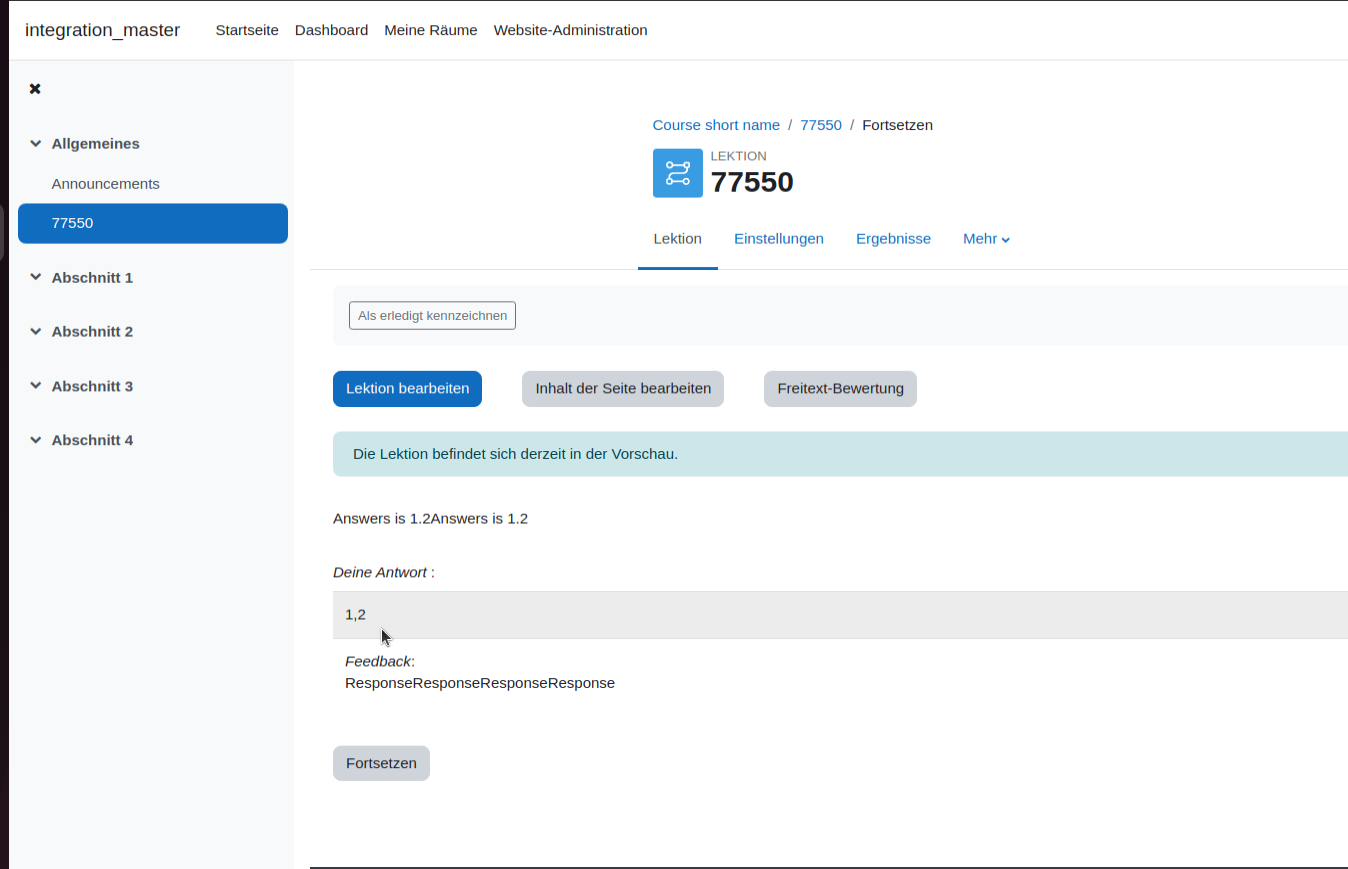Select 77550 item in course index
Screen dimensions: 1348x869
153,223
